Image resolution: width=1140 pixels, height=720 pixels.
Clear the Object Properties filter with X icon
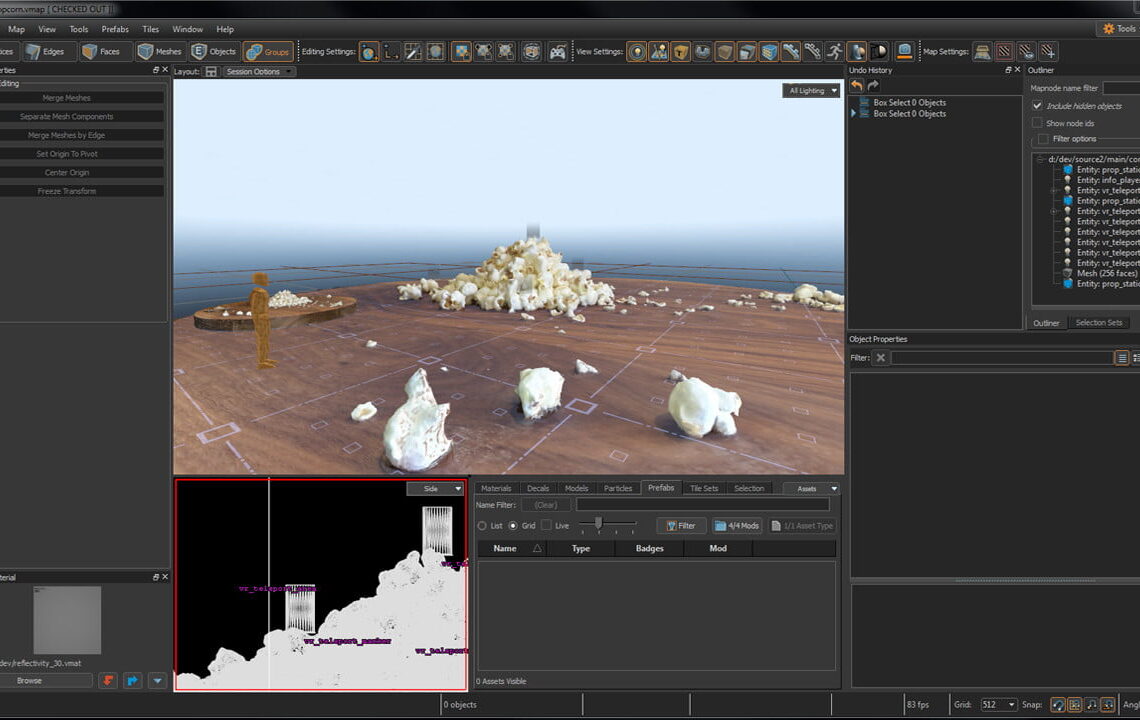(x=880, y=358)
